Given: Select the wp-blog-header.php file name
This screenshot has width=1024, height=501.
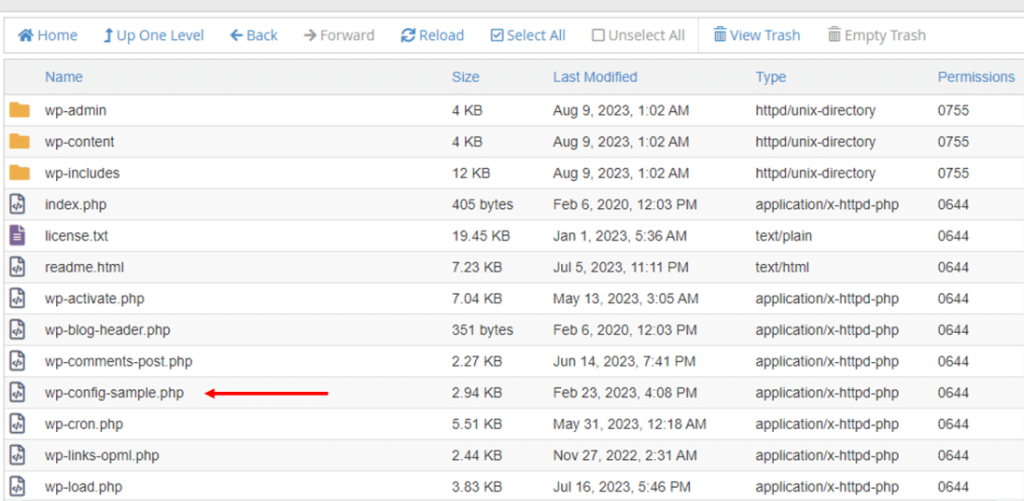Looking at the screenshot, I should pyautogui.click(x=108, y=330).
